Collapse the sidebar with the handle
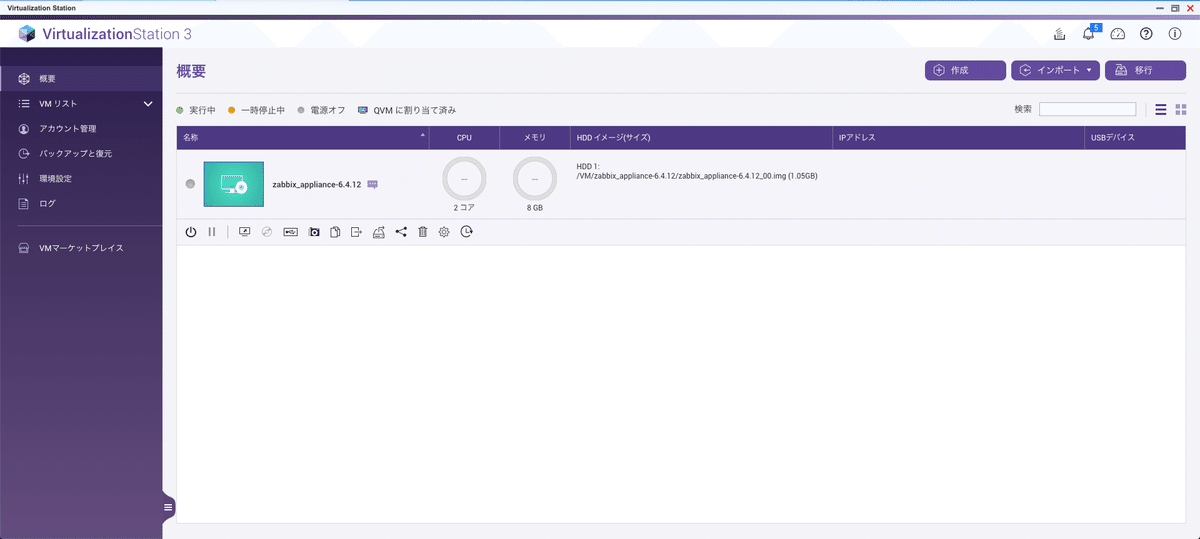This screenshot has width=1200, height=539. (168, 507)
